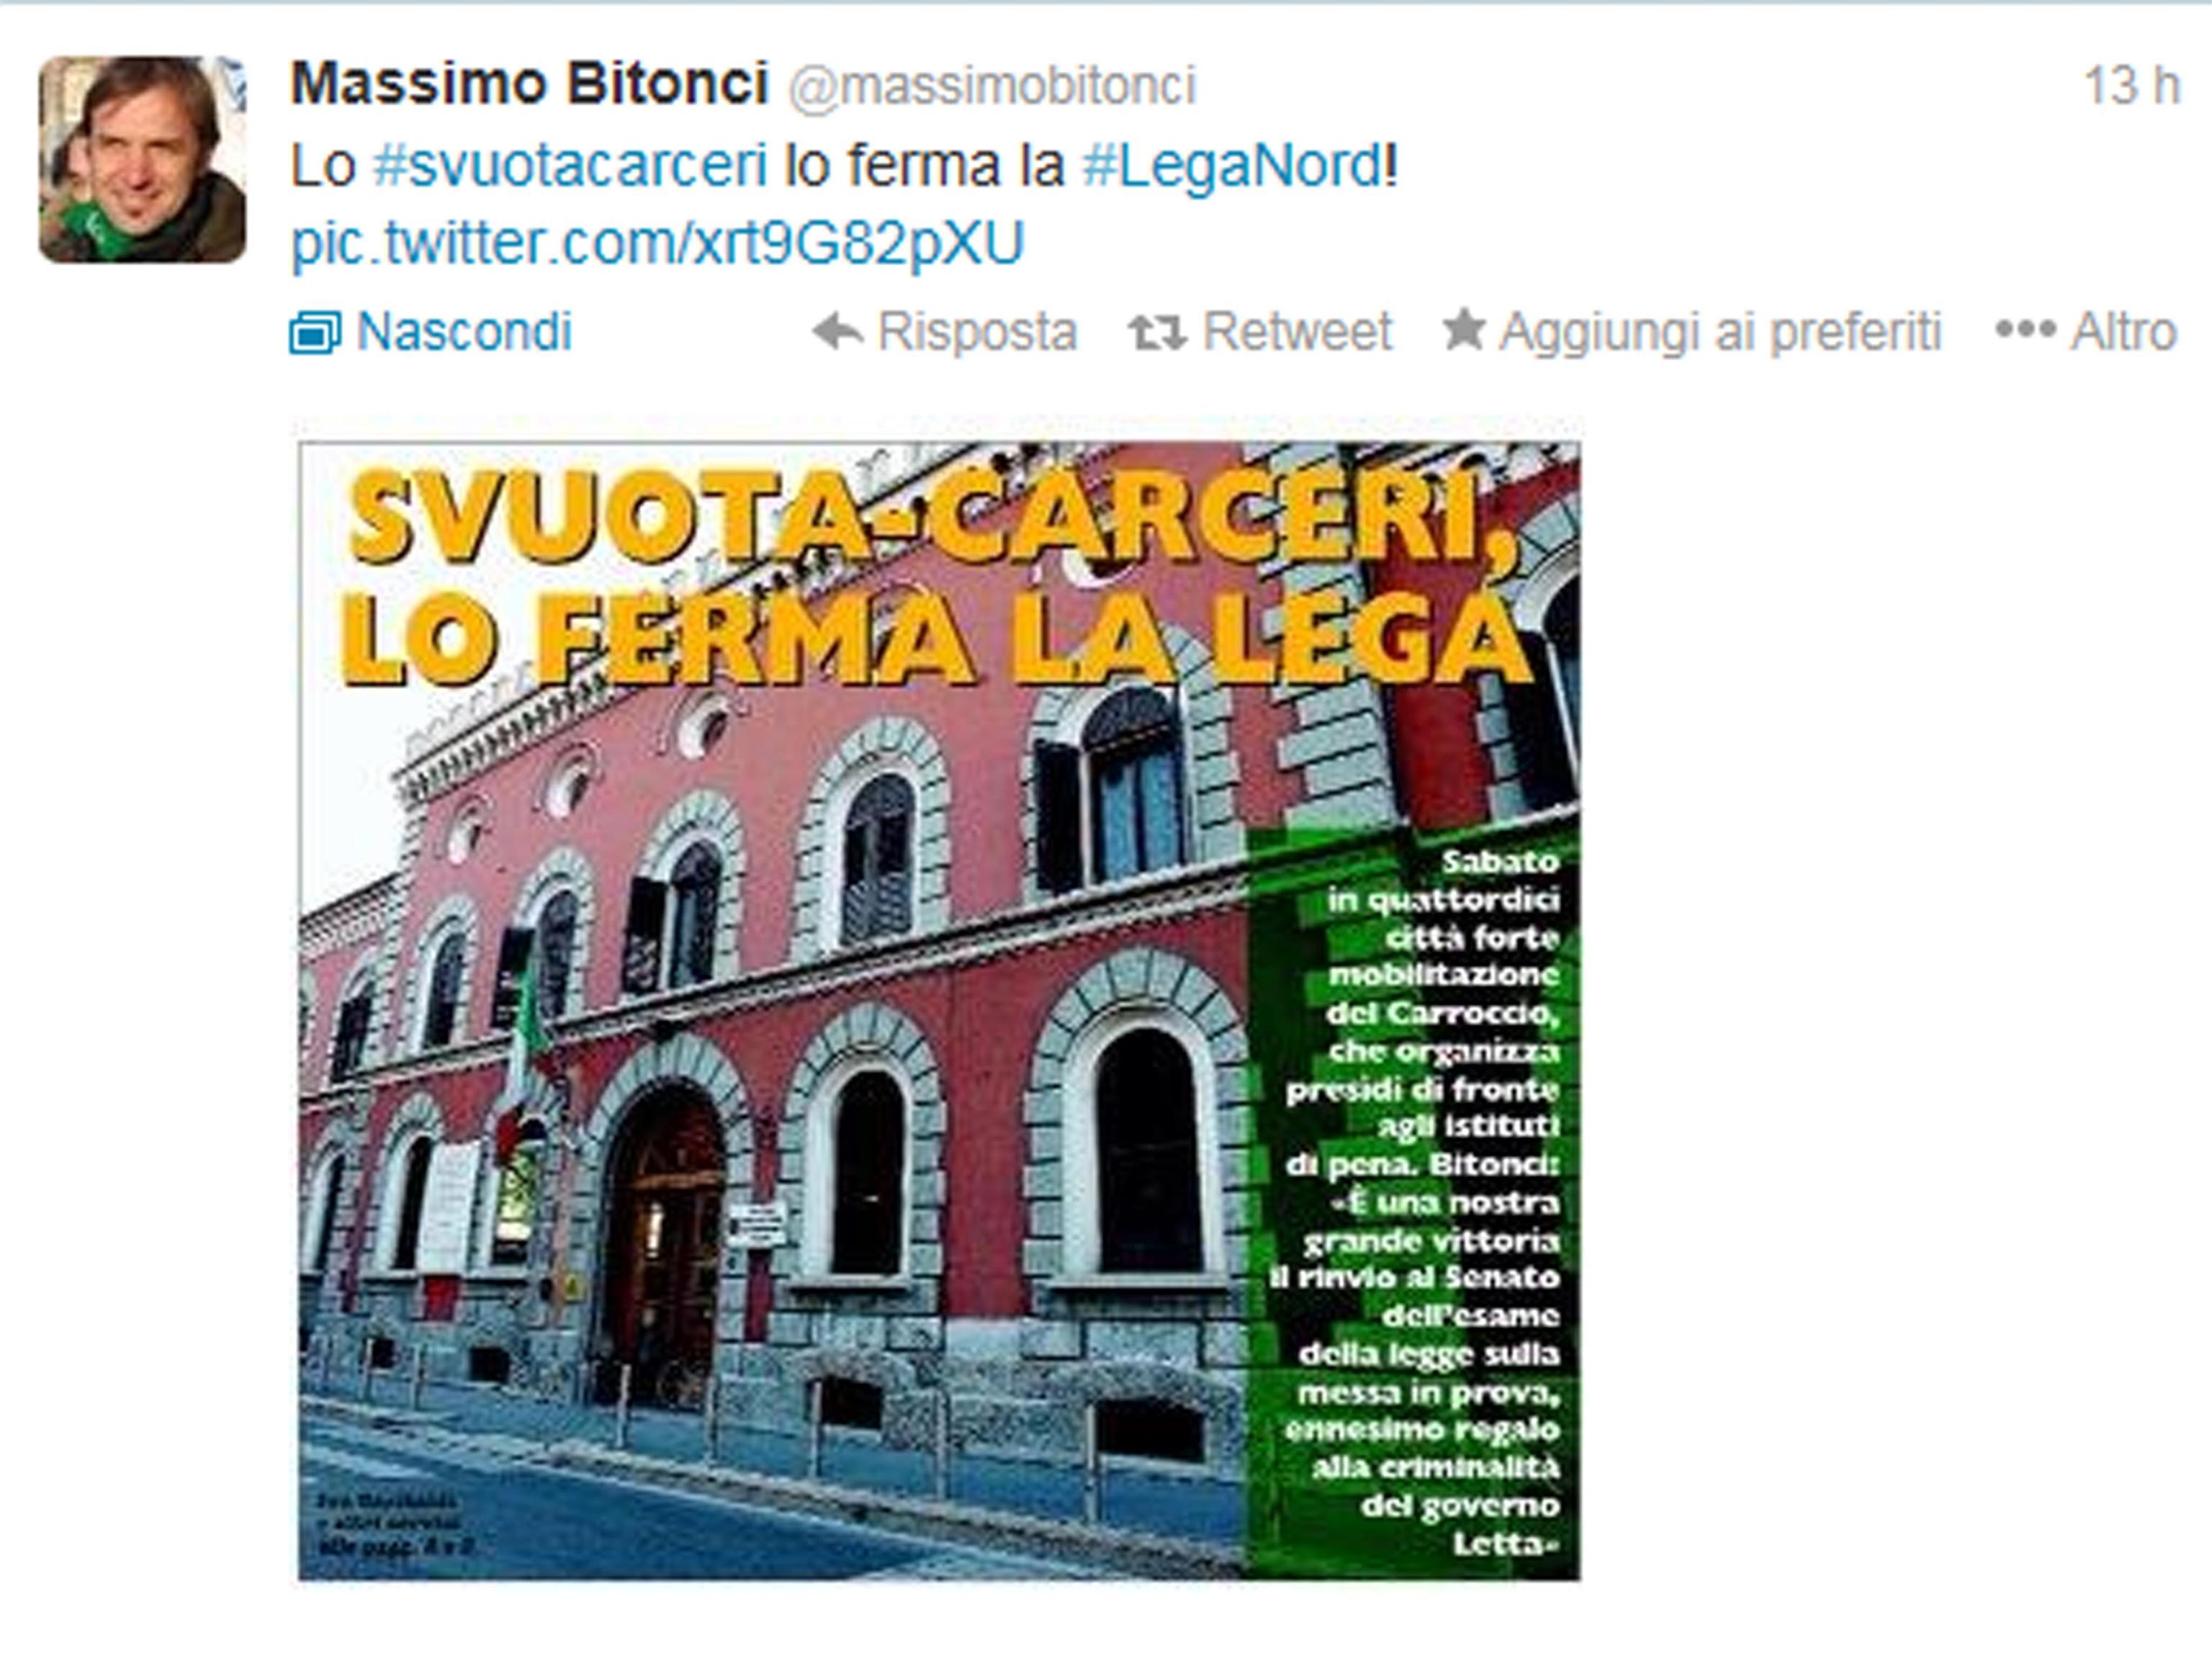
Task: Open the #svuotacarceri hashtag
Action: coord(570,165)
